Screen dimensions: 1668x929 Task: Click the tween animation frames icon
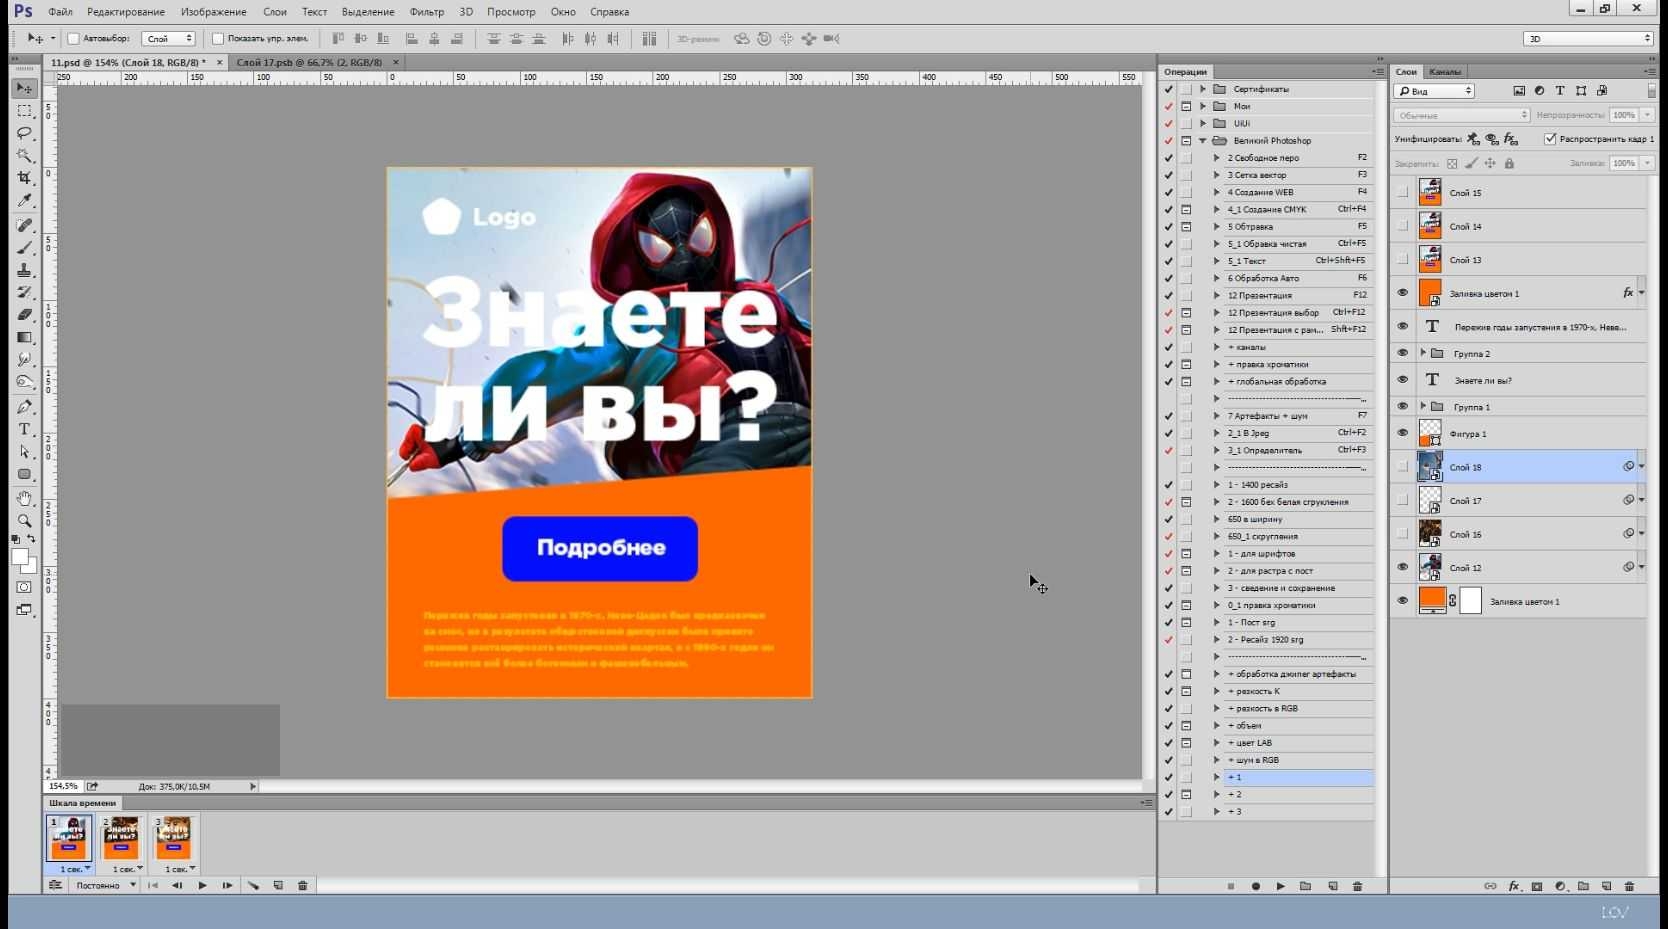click(x=253, y=885)
